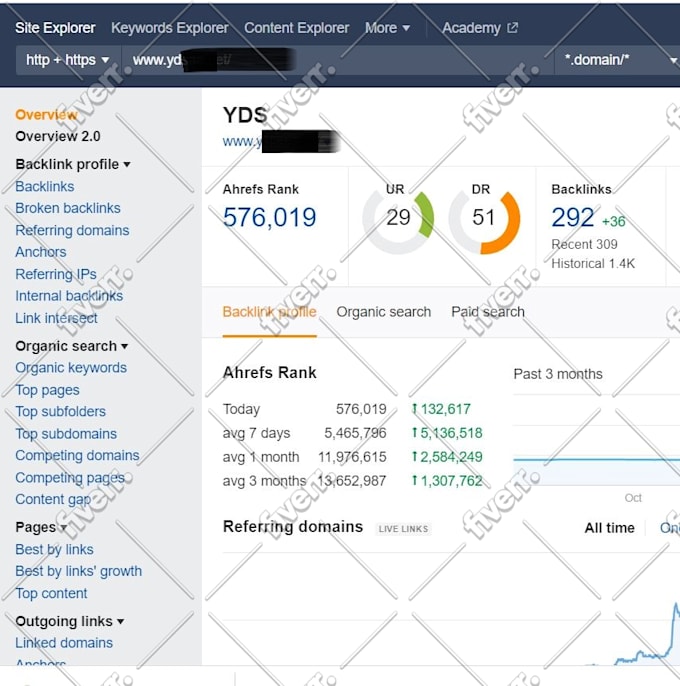Open the Backlinks report
This screenshot has width=680, height=686.
click(45, 186)
